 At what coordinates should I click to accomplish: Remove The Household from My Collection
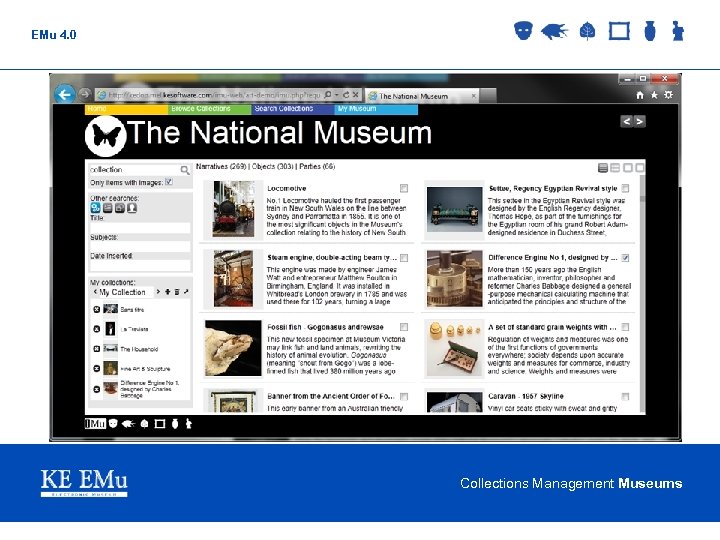click(x=96, y=349)
